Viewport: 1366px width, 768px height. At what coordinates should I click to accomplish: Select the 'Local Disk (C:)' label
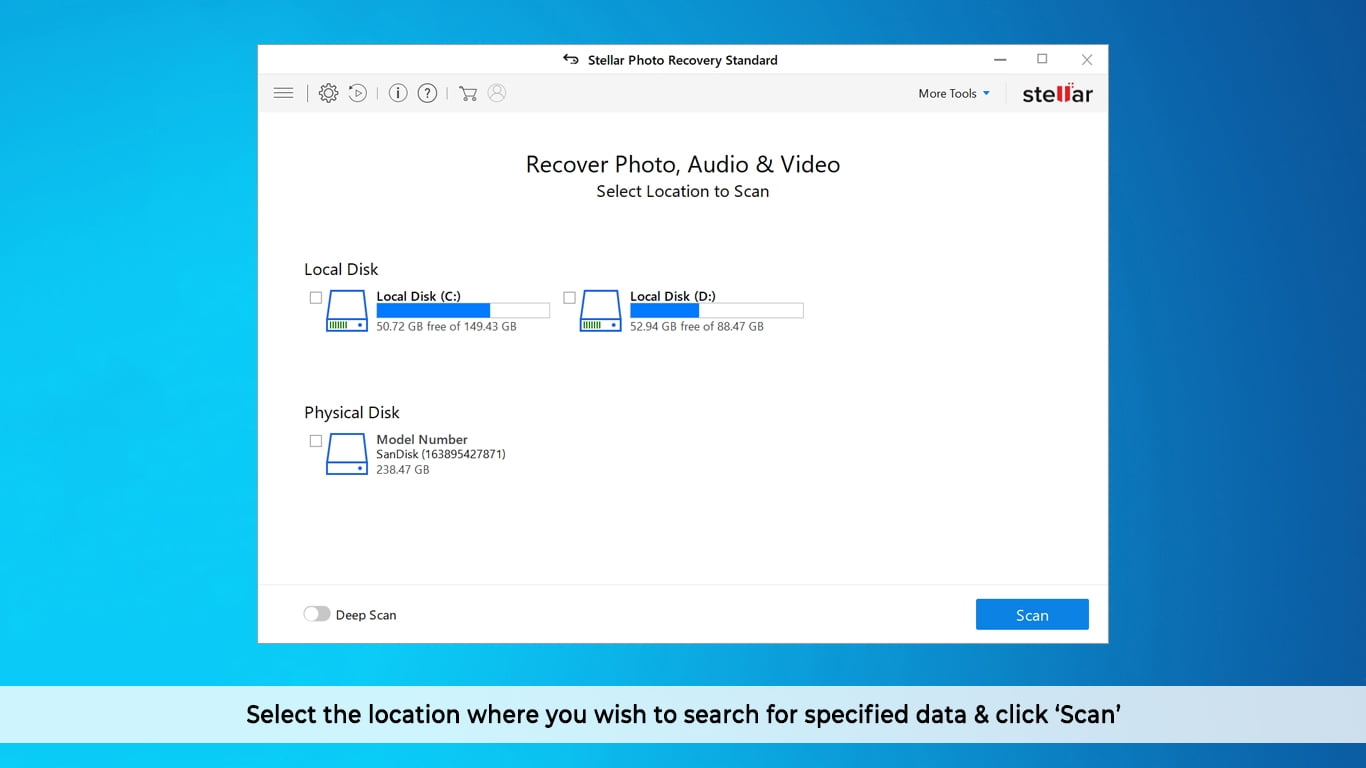[x=418, y=296]
